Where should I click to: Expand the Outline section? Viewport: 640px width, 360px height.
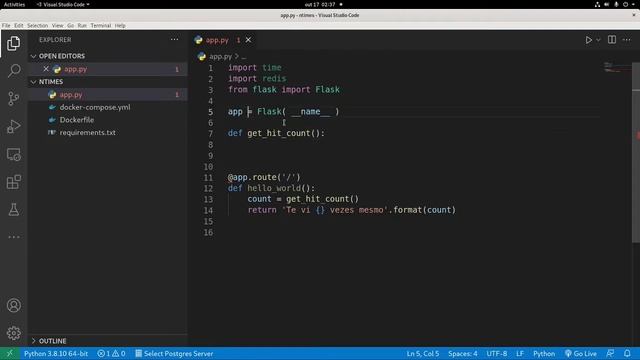pos(108,341)
